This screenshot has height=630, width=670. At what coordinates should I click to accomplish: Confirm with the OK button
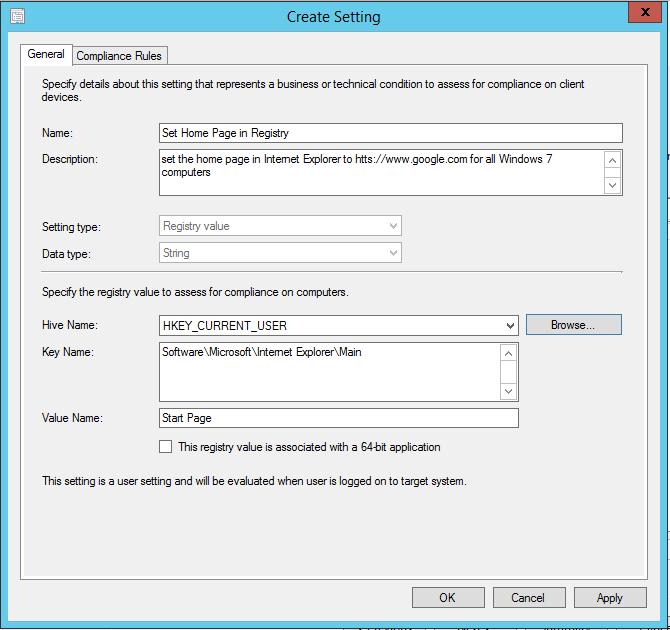(x=448, y=597)
